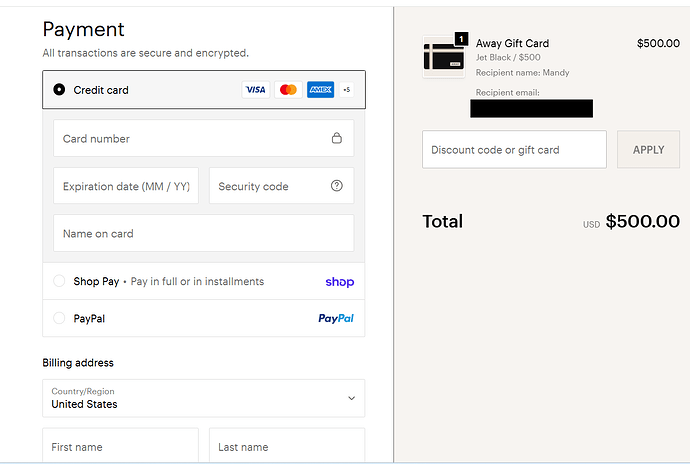
Task: Click the USD currency label
Action: tap(591, 225)
